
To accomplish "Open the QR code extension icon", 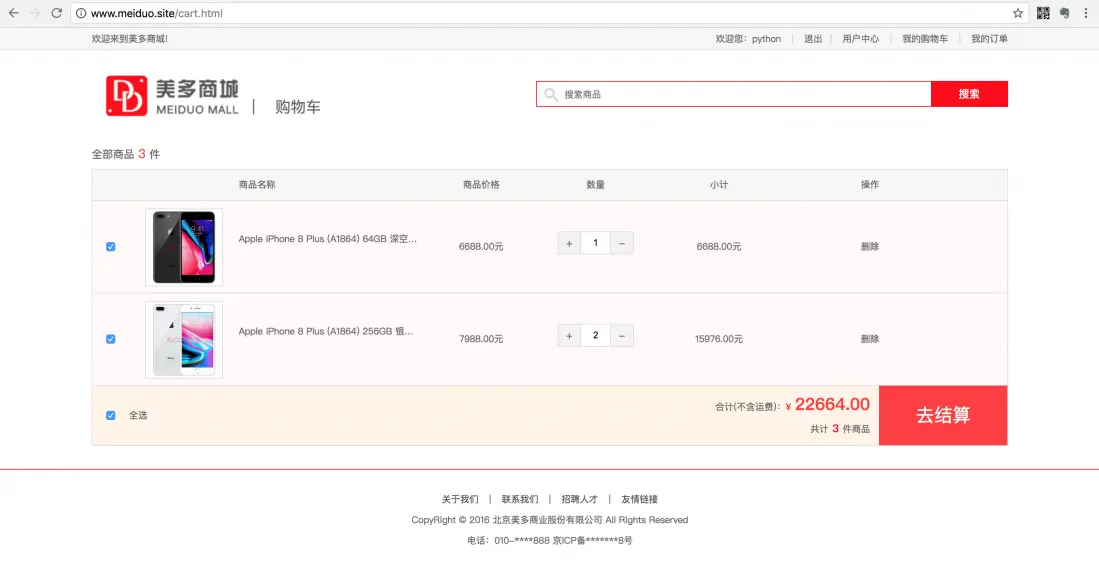I will tap(1043, 13).
